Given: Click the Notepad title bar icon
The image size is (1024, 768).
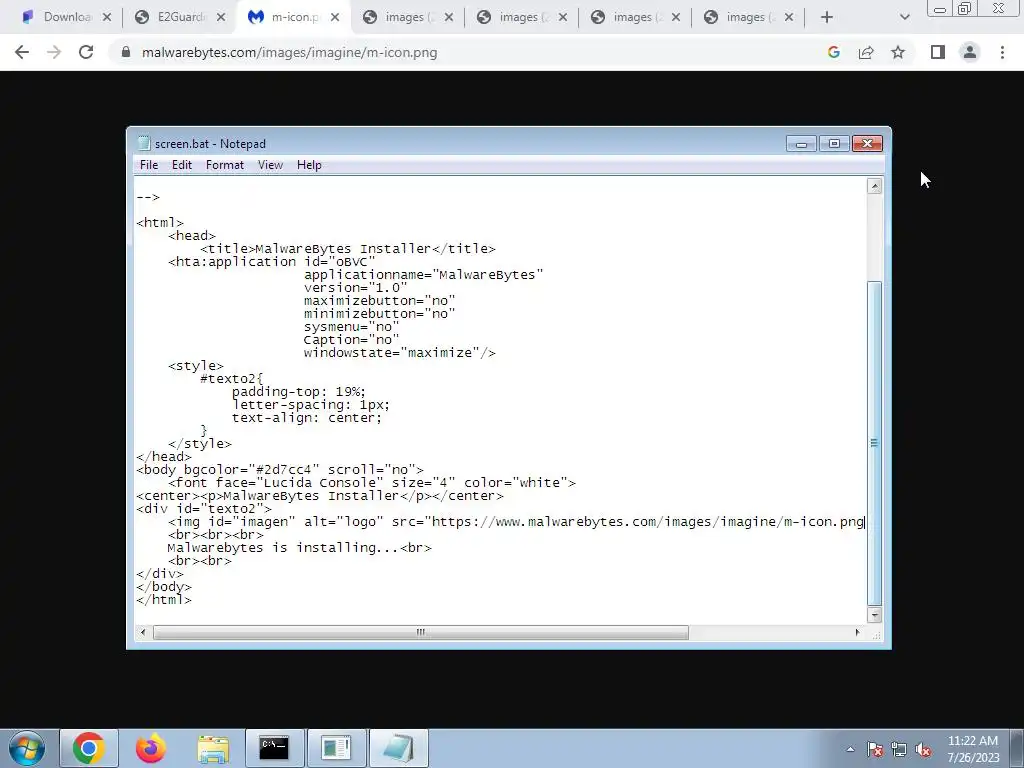Looking at the screenshot, I should (x=144, y=143).
